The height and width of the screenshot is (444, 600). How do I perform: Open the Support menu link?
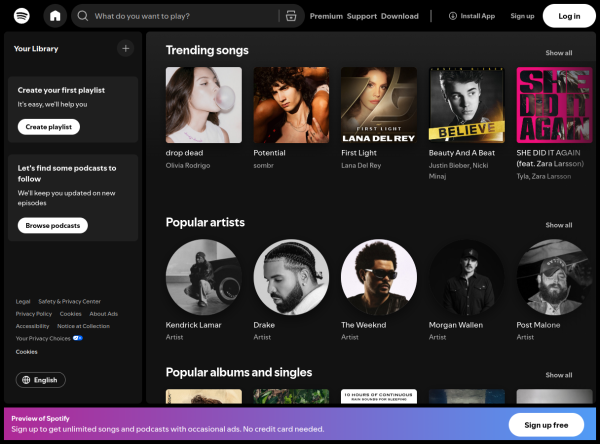(x=361, y=16)
